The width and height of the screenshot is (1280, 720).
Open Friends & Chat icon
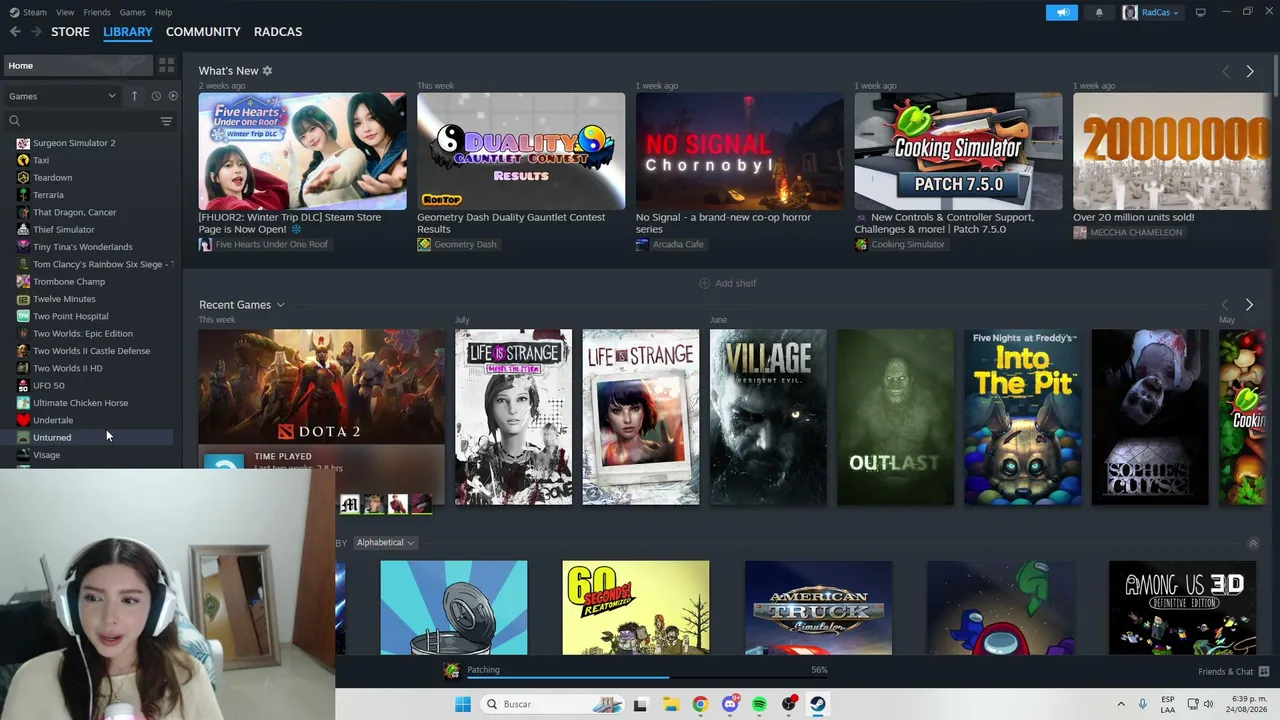(x=1264, y=671)
